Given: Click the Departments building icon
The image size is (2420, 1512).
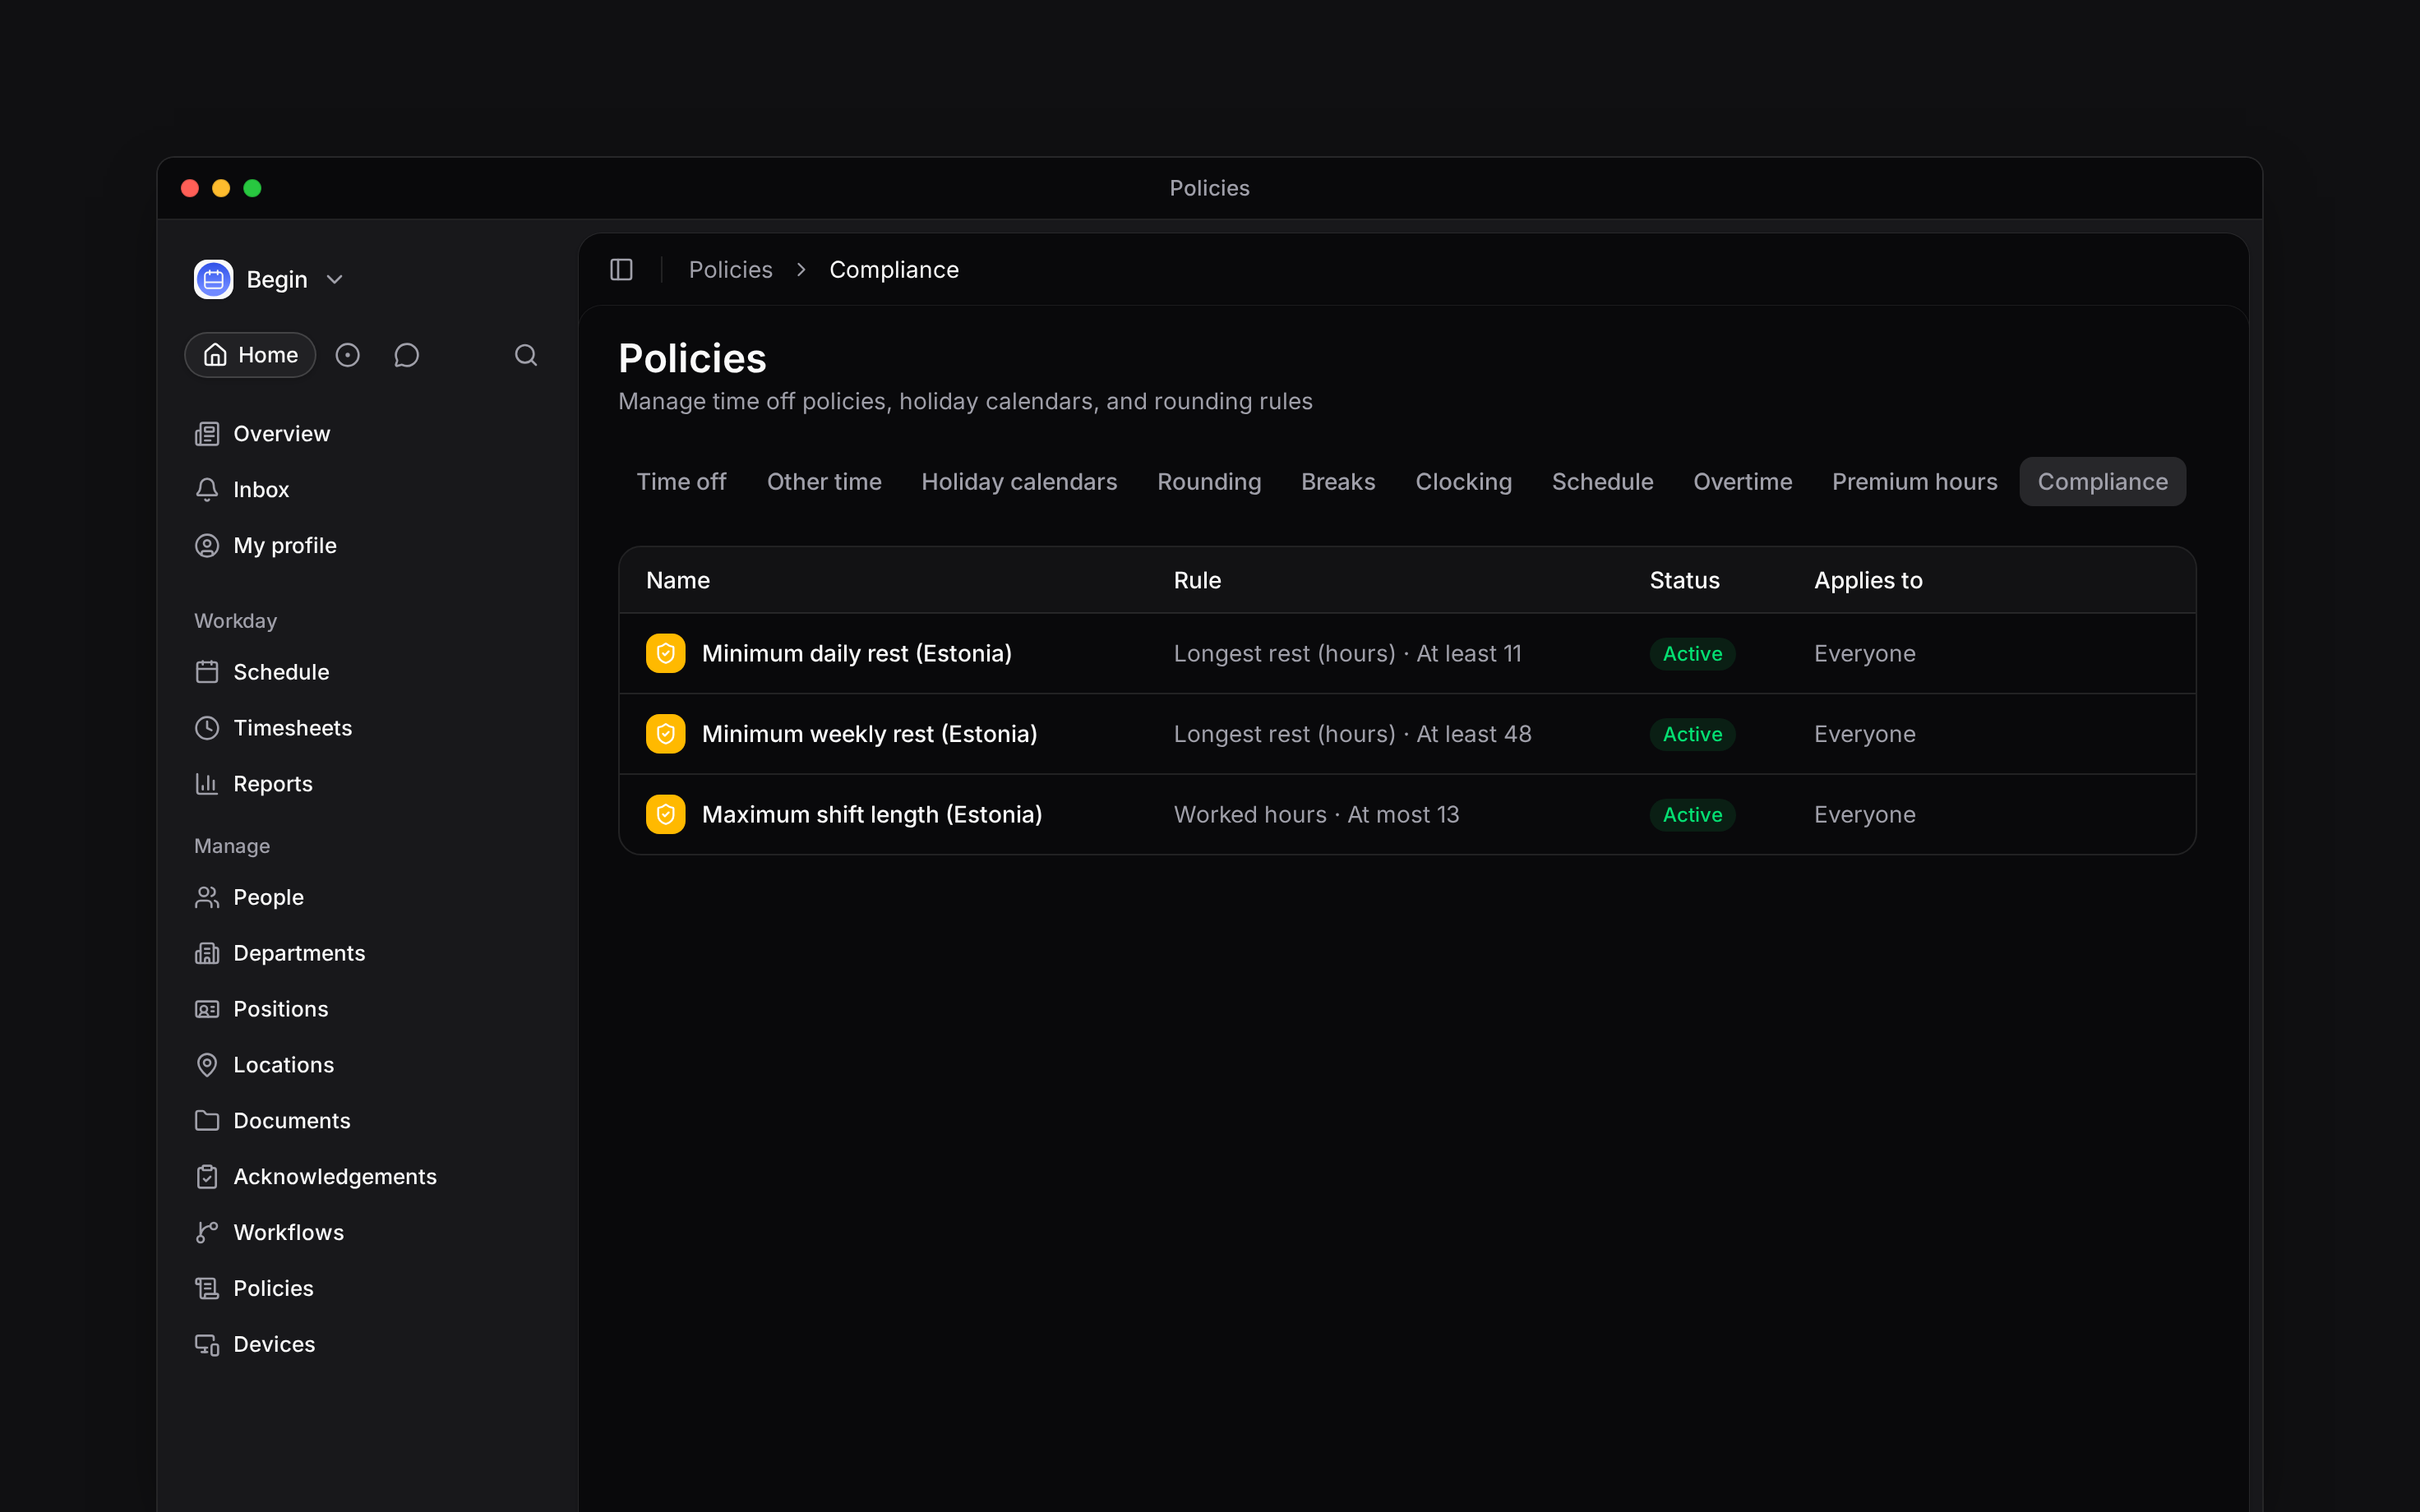Looking at the screenshot, I should (207, 953).
